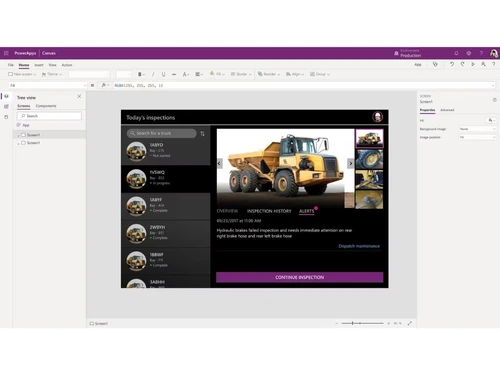Click the App button in command bar
The height and width of the screenshot is (375, 500).
[418, 65]
